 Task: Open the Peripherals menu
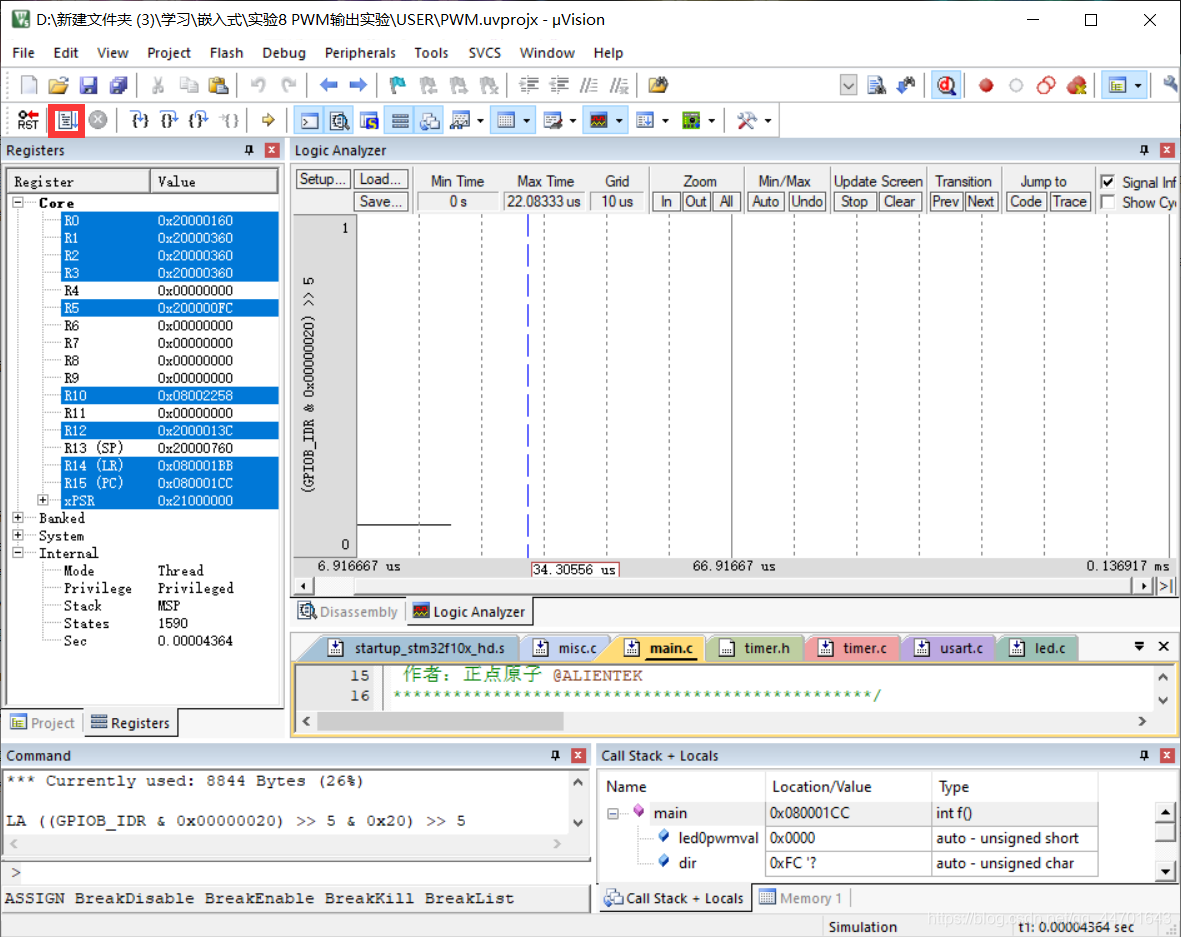tap(360, 53)
